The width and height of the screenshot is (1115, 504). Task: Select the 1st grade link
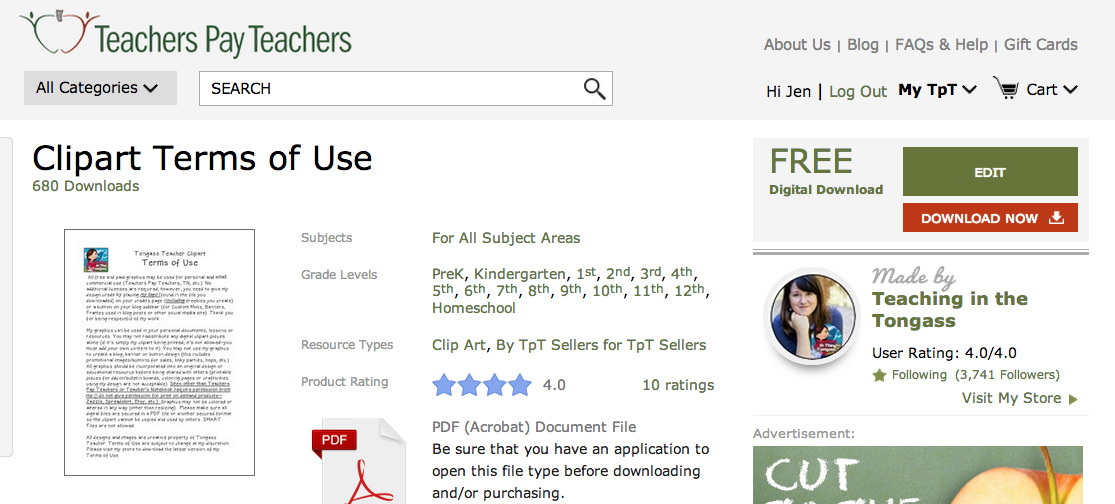585,273
